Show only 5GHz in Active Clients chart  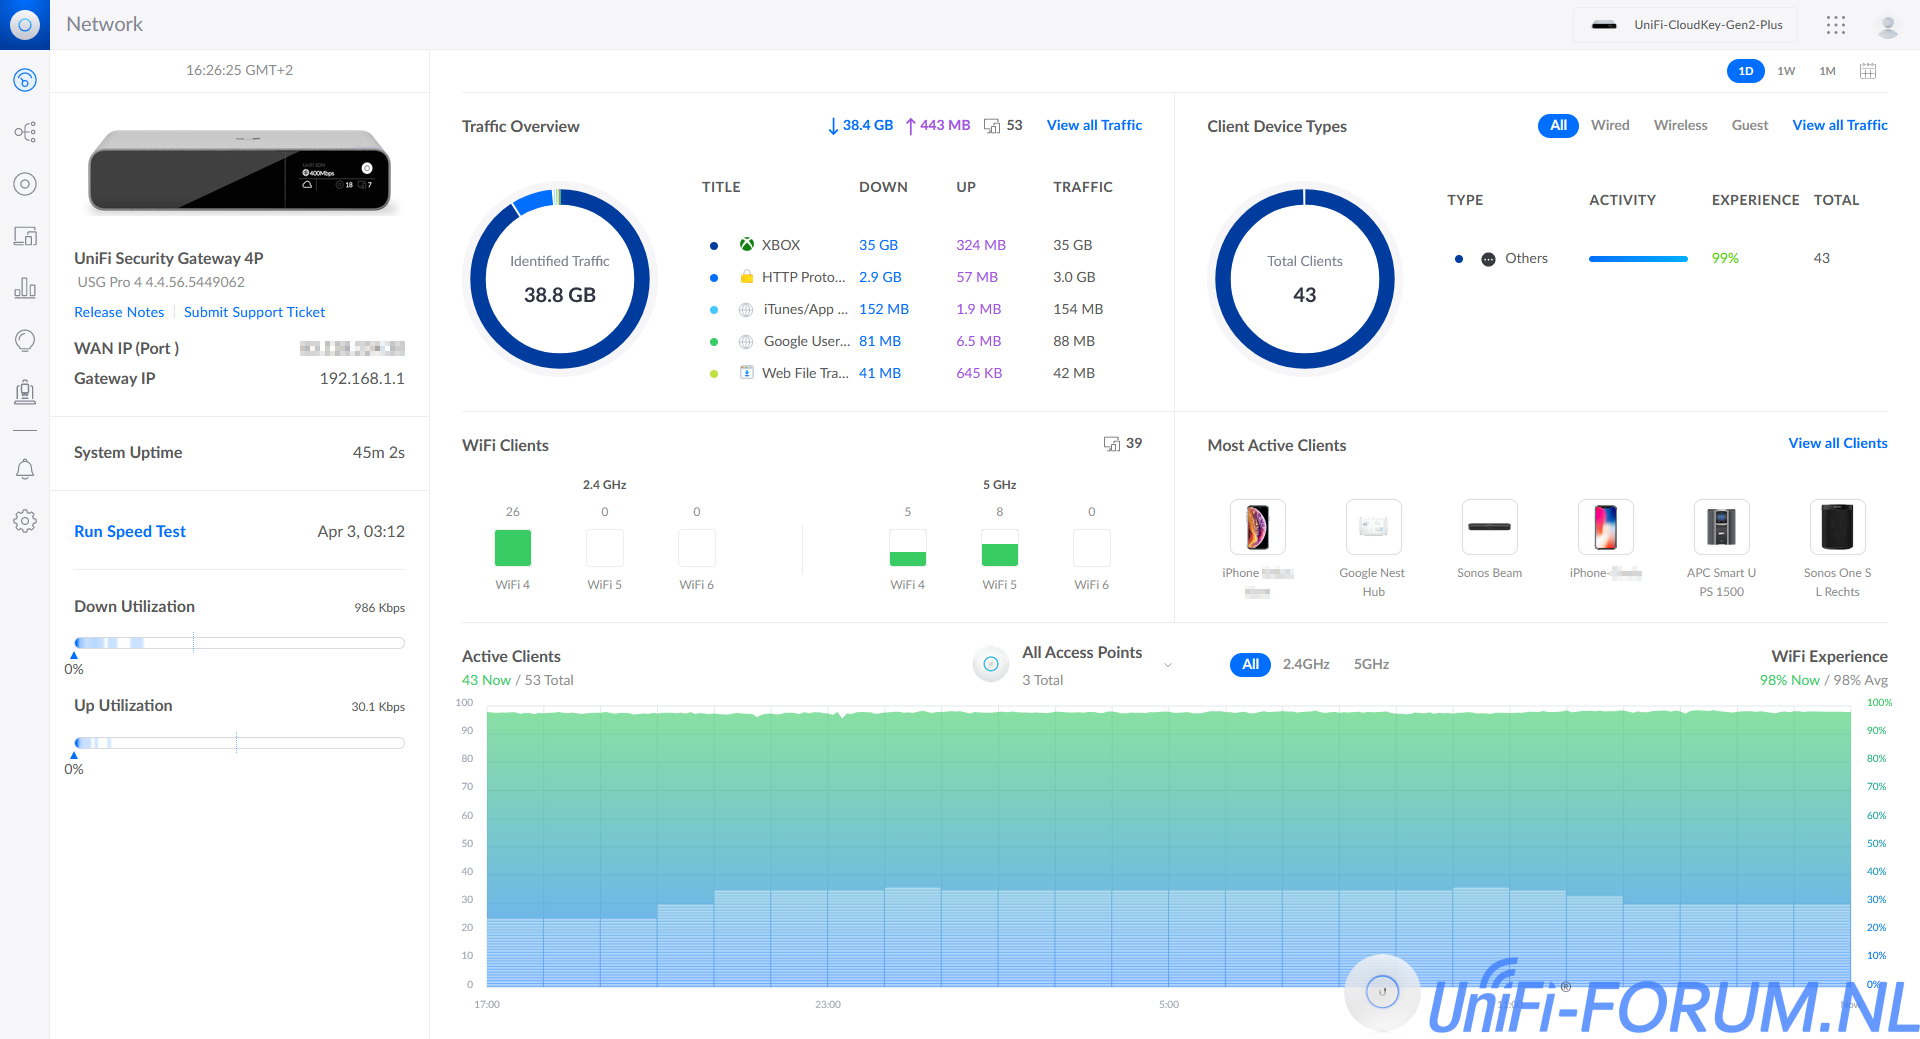pos(1371,664)
